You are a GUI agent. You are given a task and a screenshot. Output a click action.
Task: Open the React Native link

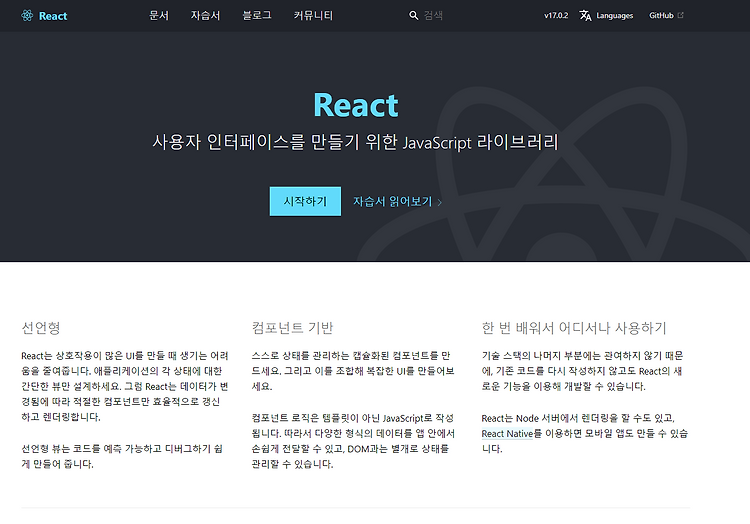click(x=507, y=434)
